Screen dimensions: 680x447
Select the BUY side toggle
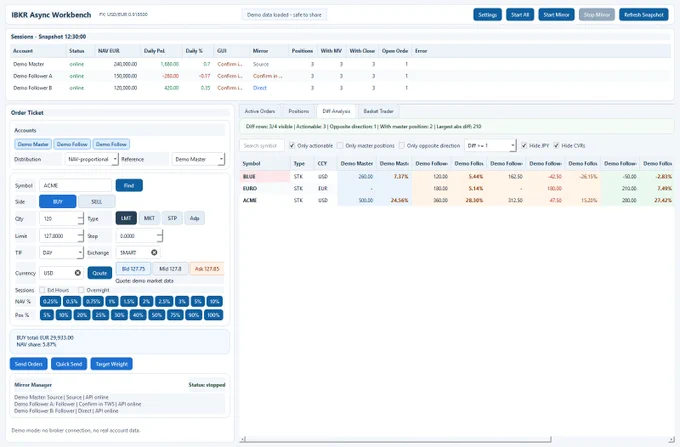click(58, 201)
